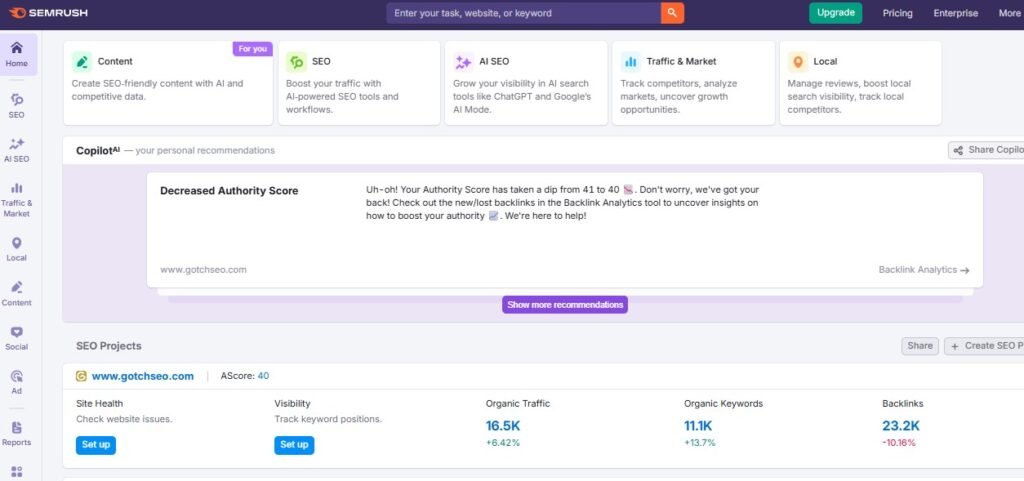The width and height of the screenshot is (1024, 481).
Task: Open the Enterprise menu item
Action: coord(956,13)
